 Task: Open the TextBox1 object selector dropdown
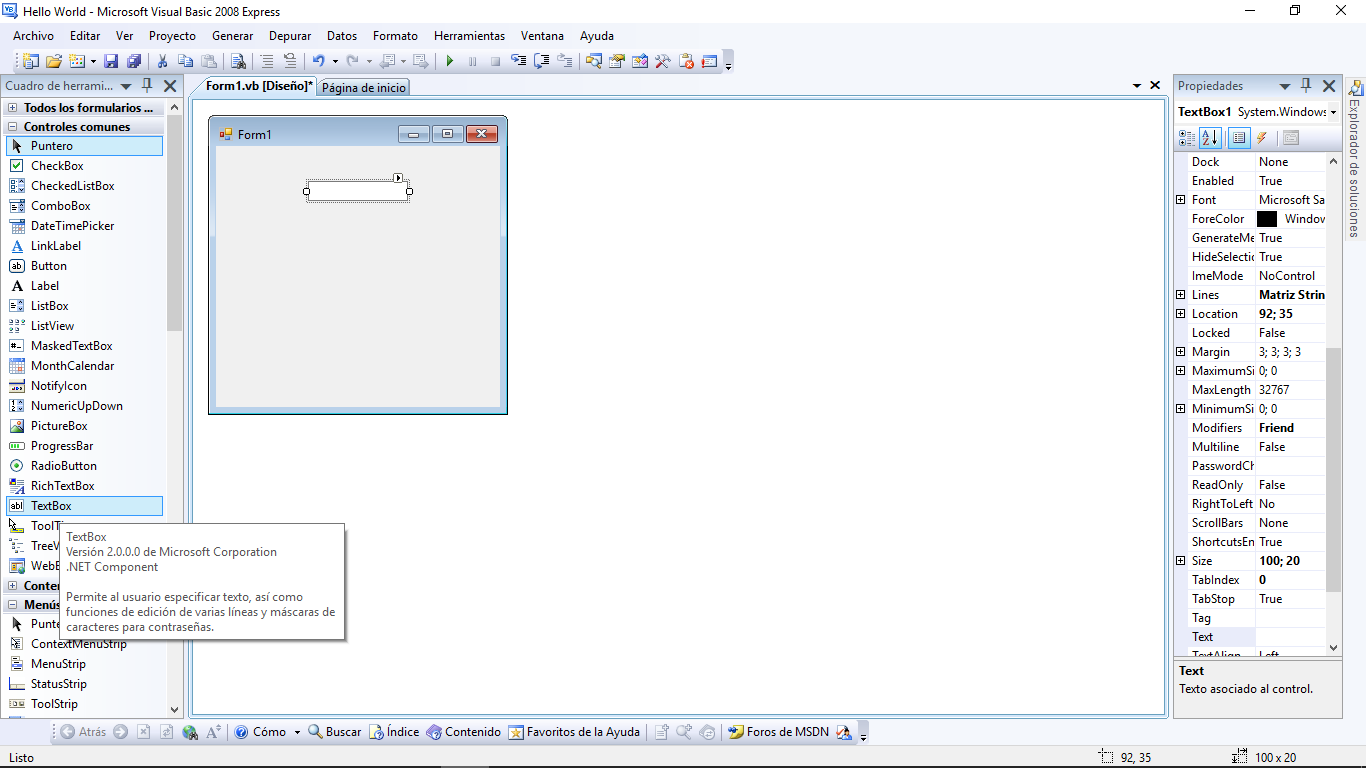(1333, 112)
